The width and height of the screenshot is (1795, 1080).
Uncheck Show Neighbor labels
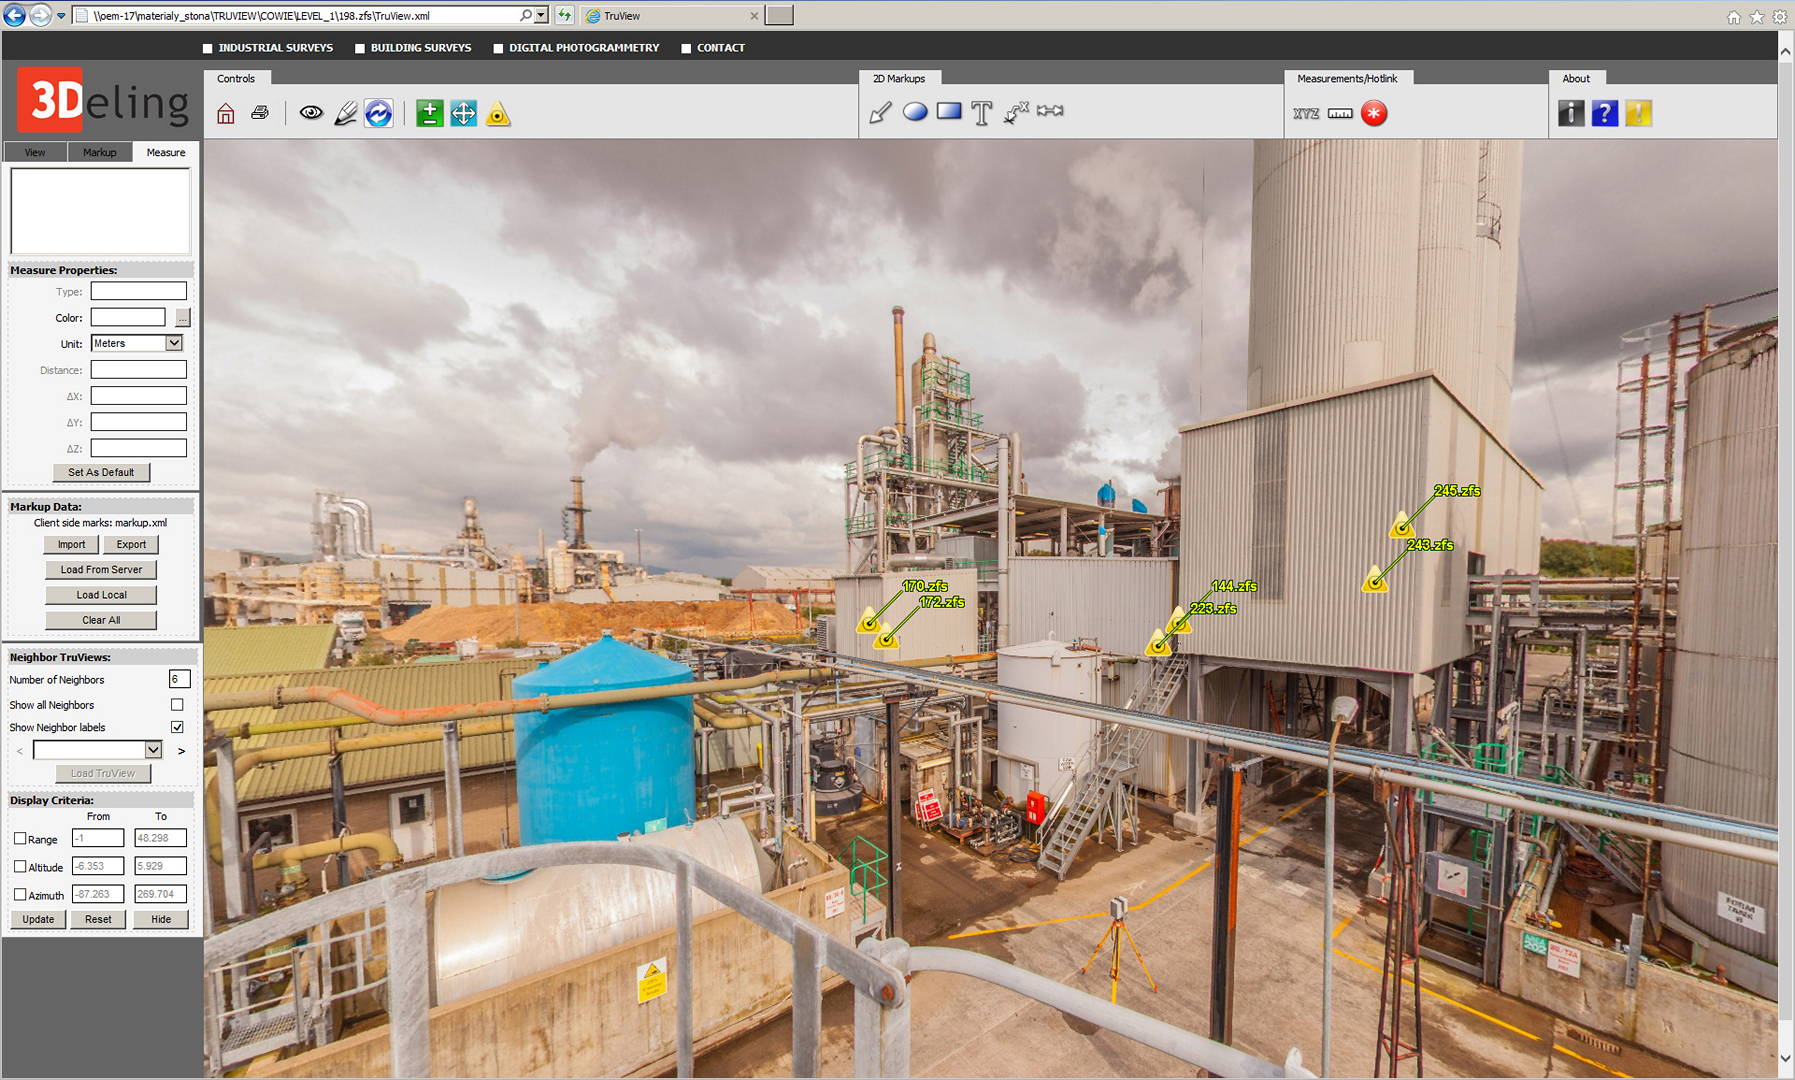pyautogui.click(x=177, y=727)
